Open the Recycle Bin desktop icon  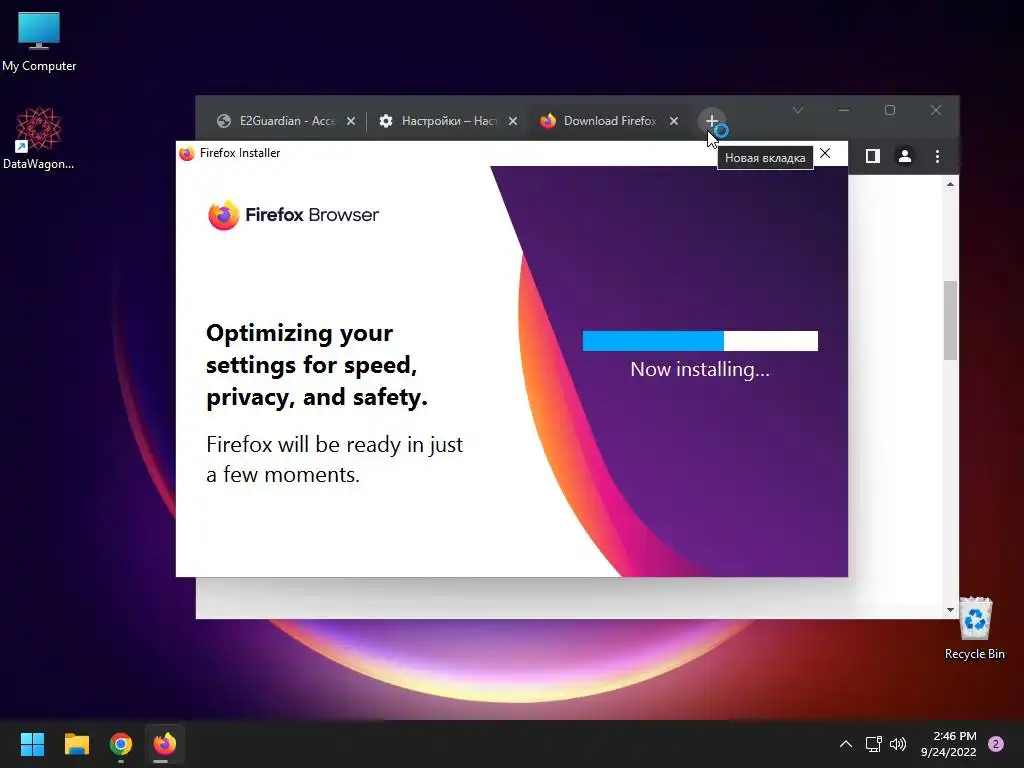coord(974,628)
